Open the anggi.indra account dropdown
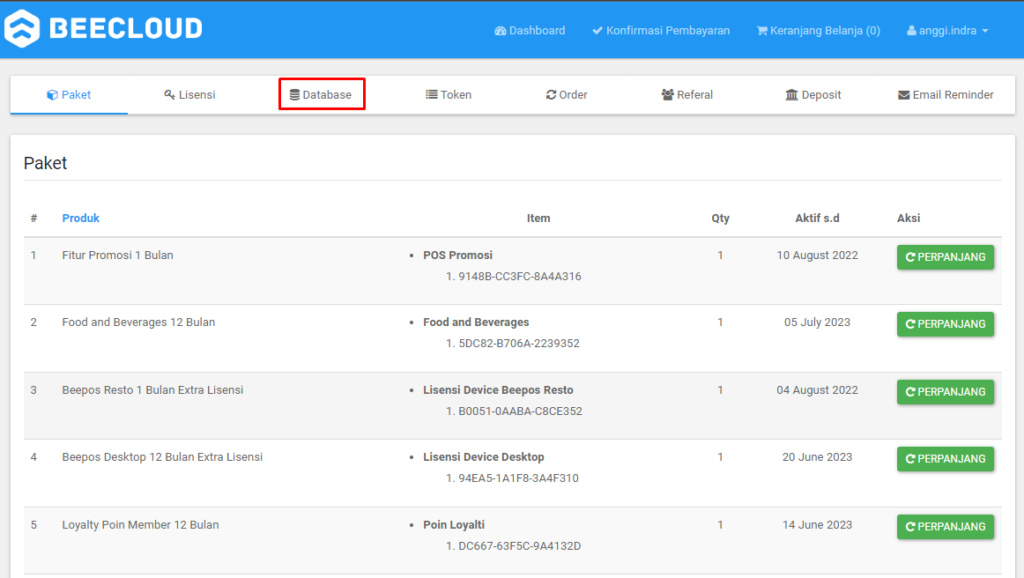 pos(946,30)
